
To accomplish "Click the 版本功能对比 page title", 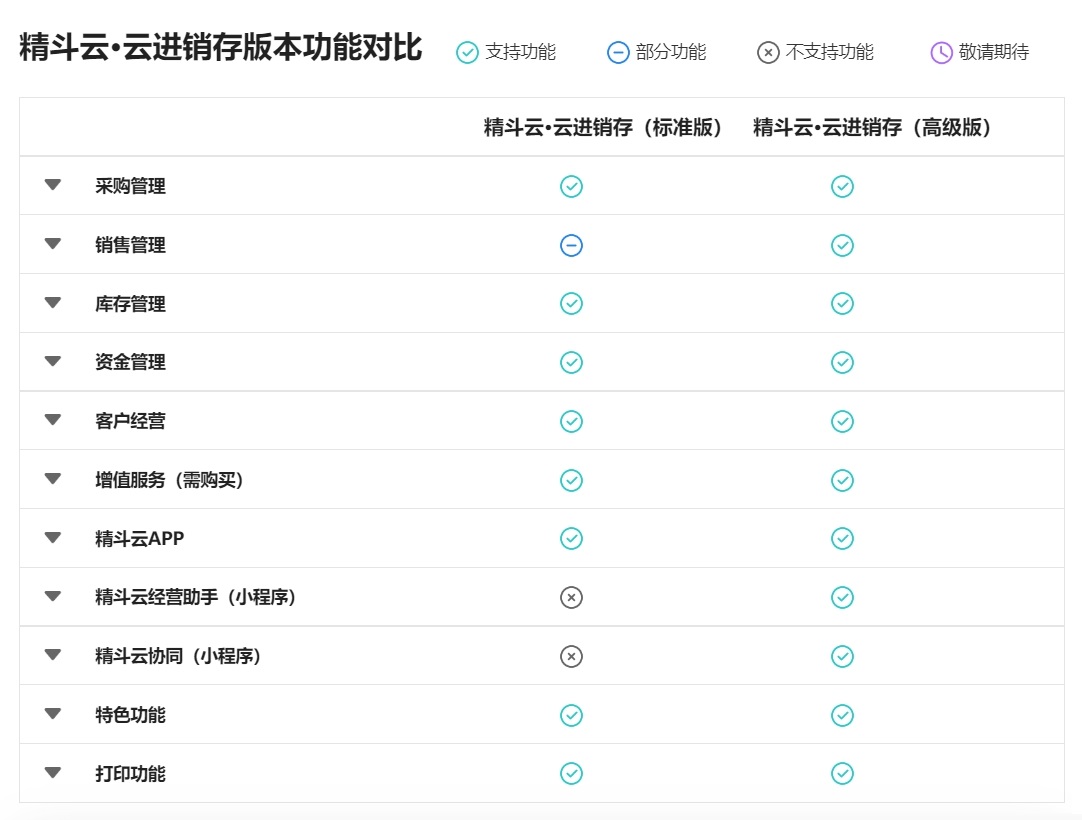I will click(x=221, y=47).
